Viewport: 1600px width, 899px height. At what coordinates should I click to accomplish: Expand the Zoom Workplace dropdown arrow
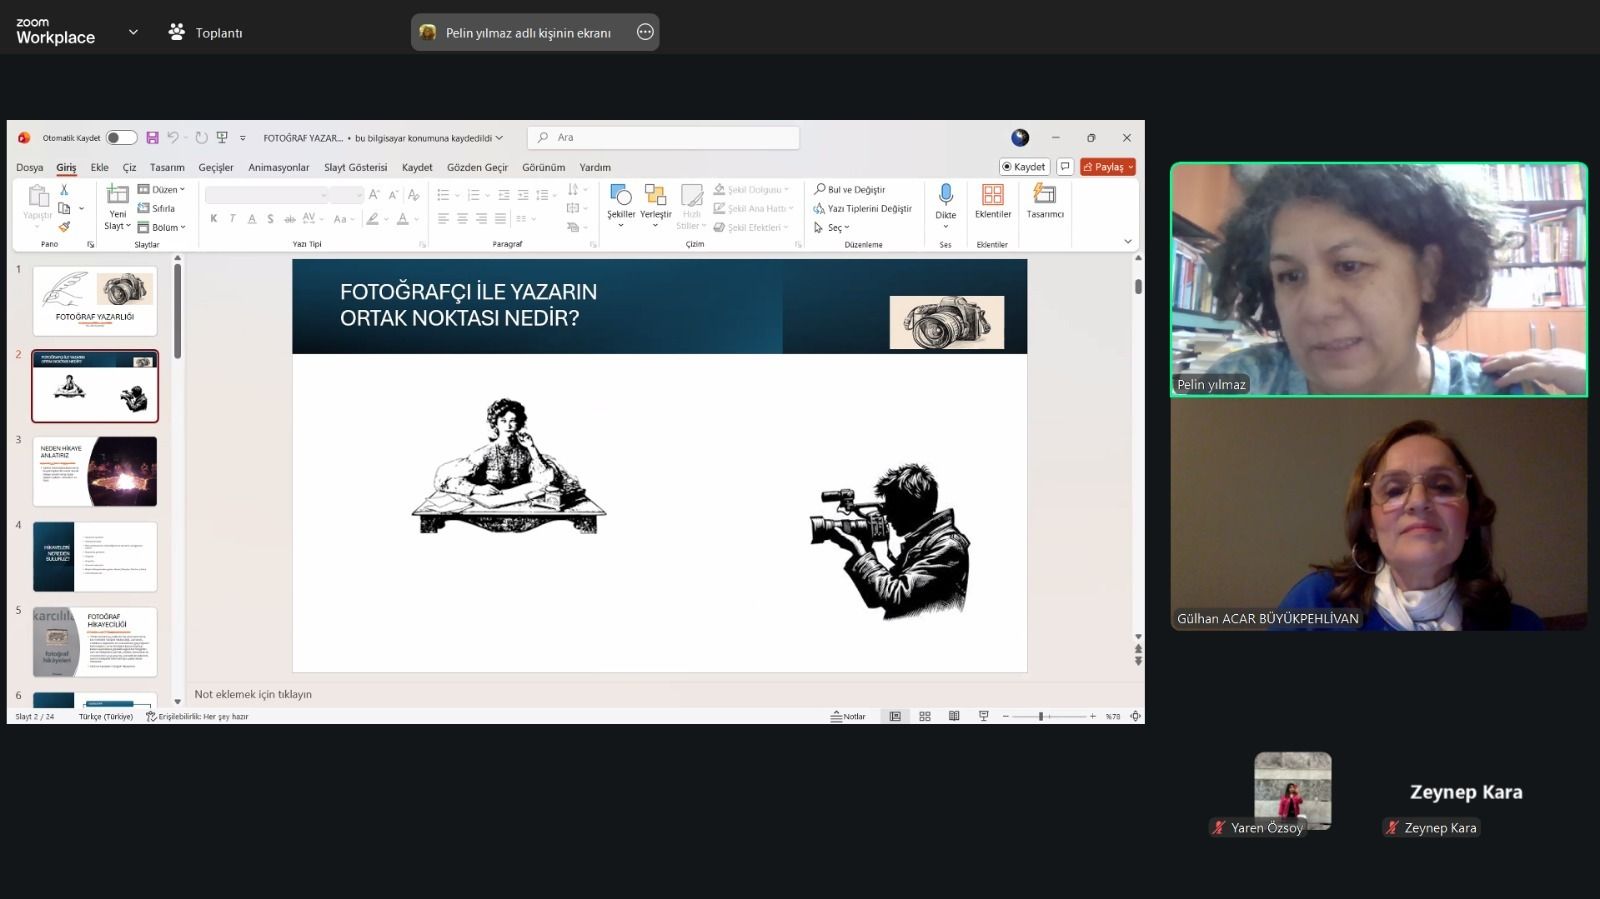click(133, 32)
